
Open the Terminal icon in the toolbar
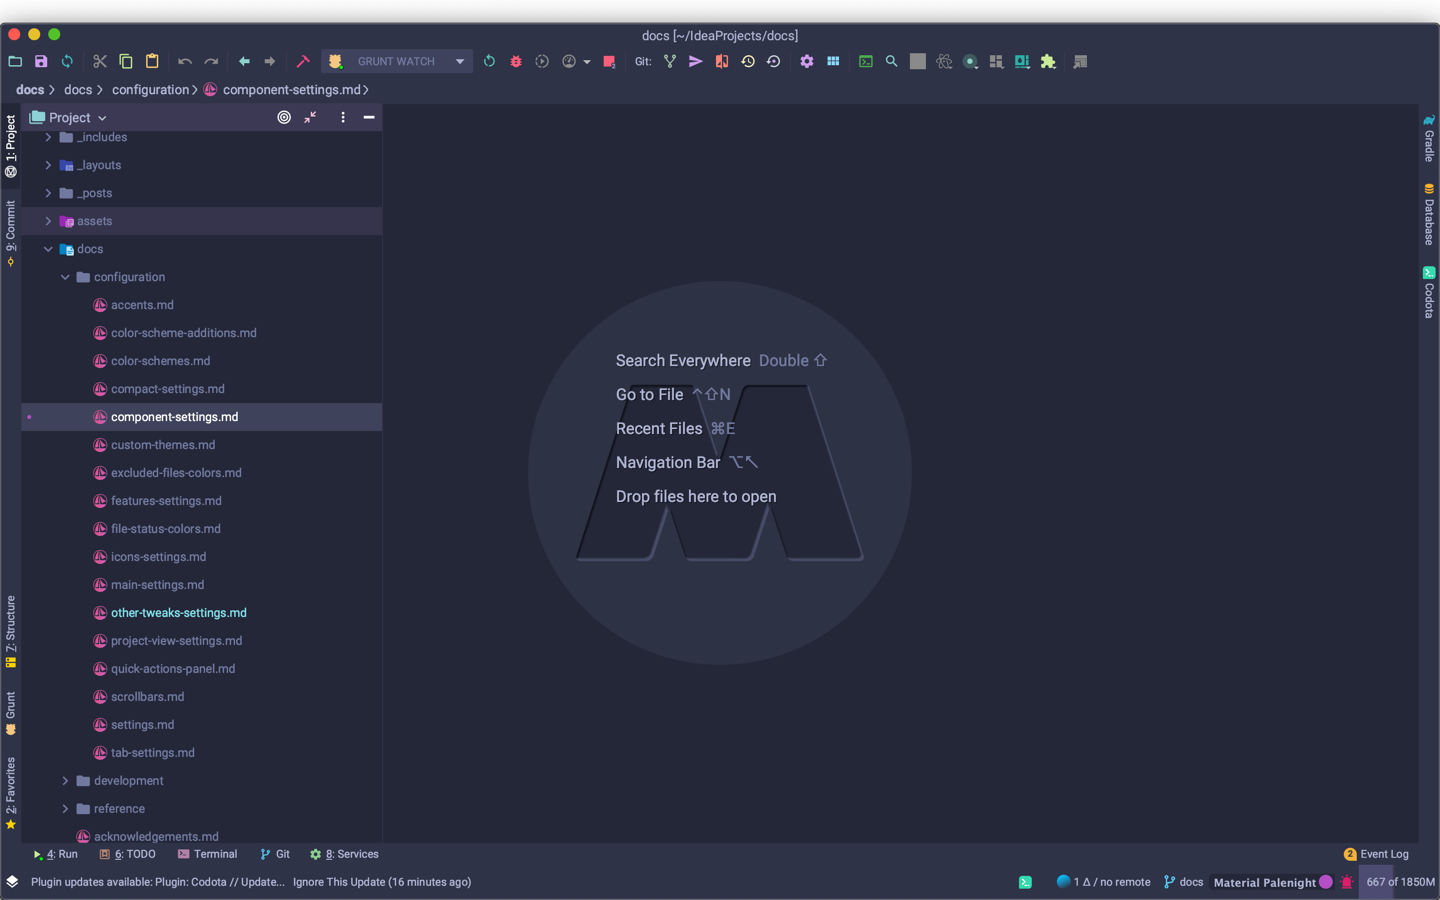pos(865,61)
